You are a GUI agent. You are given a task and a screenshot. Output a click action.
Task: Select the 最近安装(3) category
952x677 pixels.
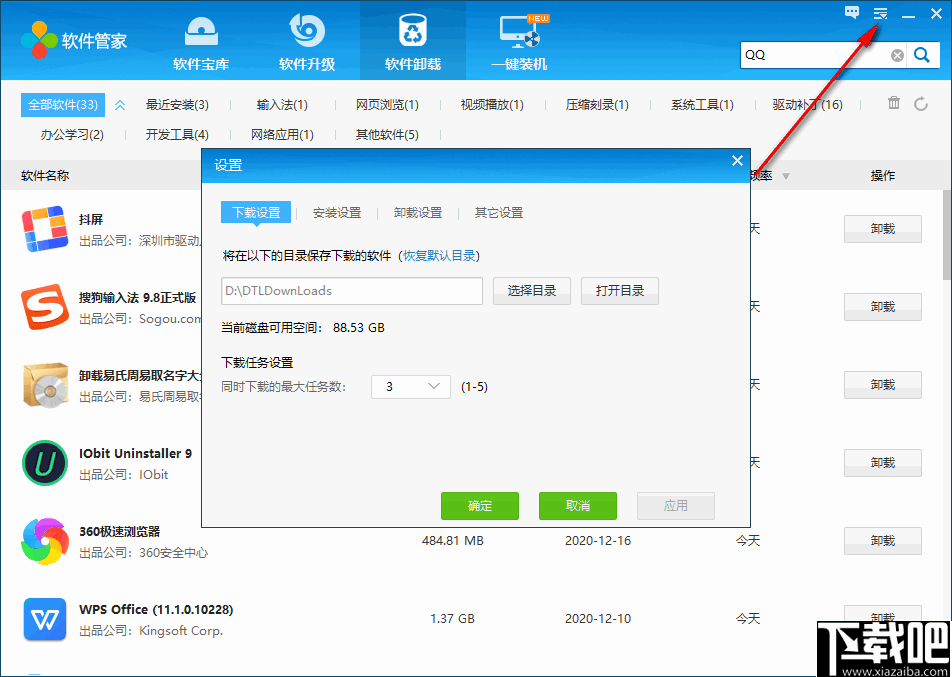(178, 103)
